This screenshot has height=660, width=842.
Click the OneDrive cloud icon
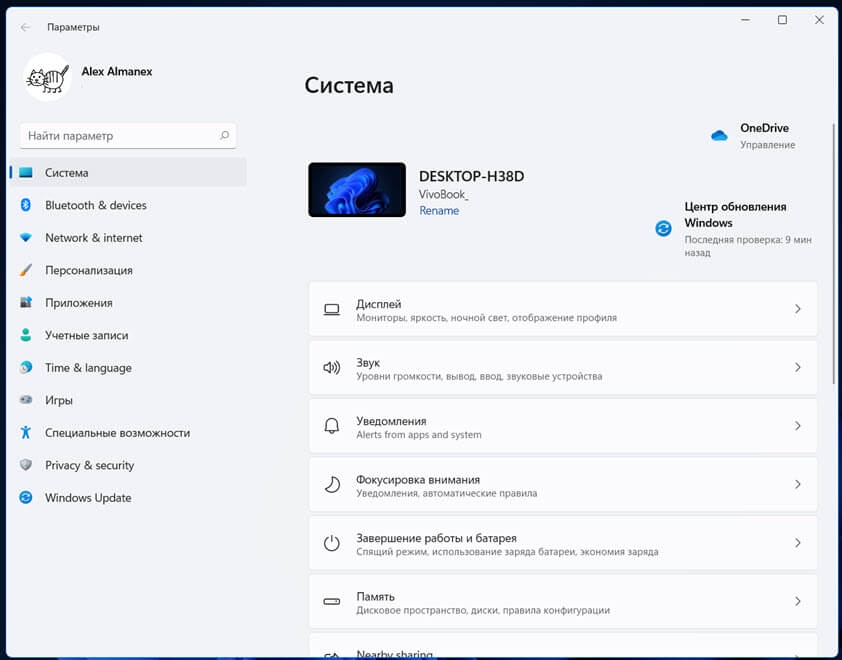pos(719,135)
